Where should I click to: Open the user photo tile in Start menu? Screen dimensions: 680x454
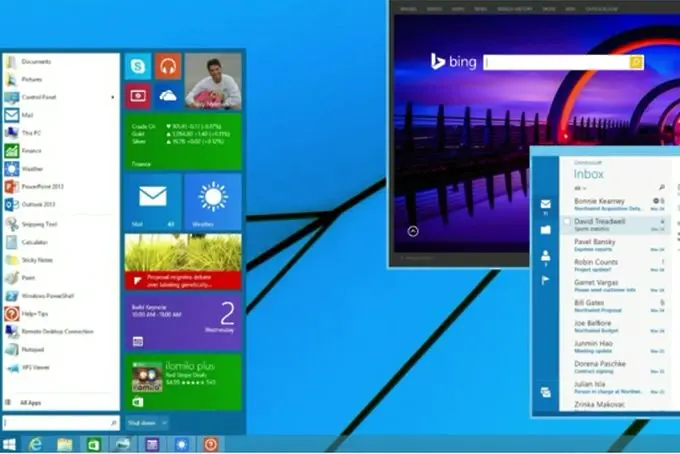[213, 81]
